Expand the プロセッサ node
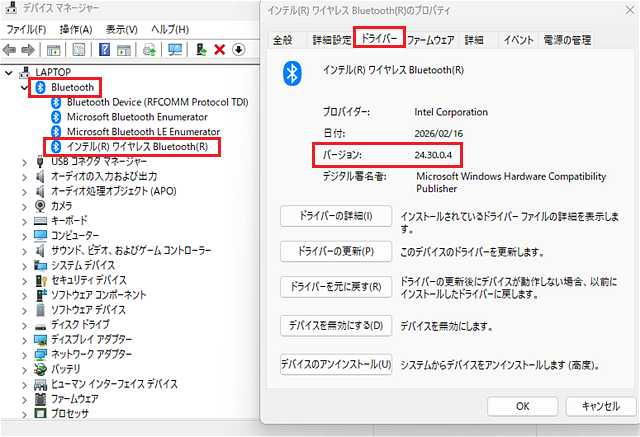 click(24, 414)
